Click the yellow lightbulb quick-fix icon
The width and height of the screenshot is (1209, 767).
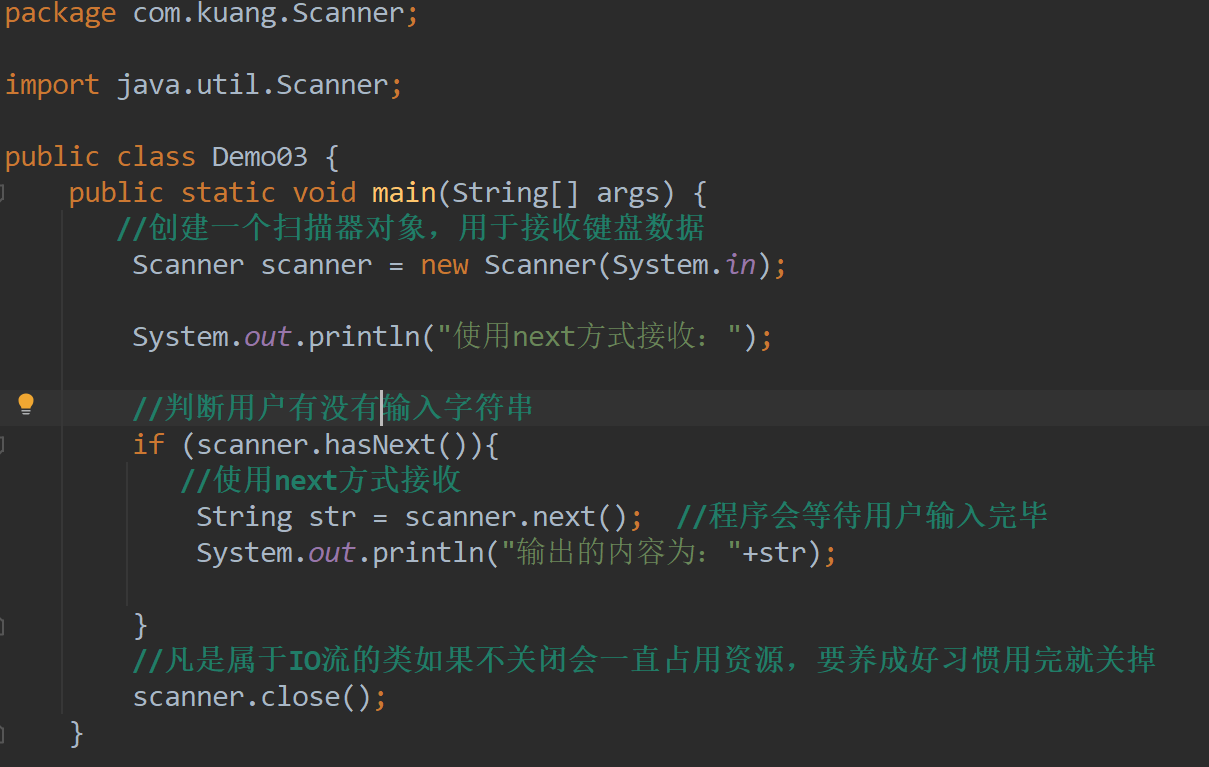[x=26, y=404]
